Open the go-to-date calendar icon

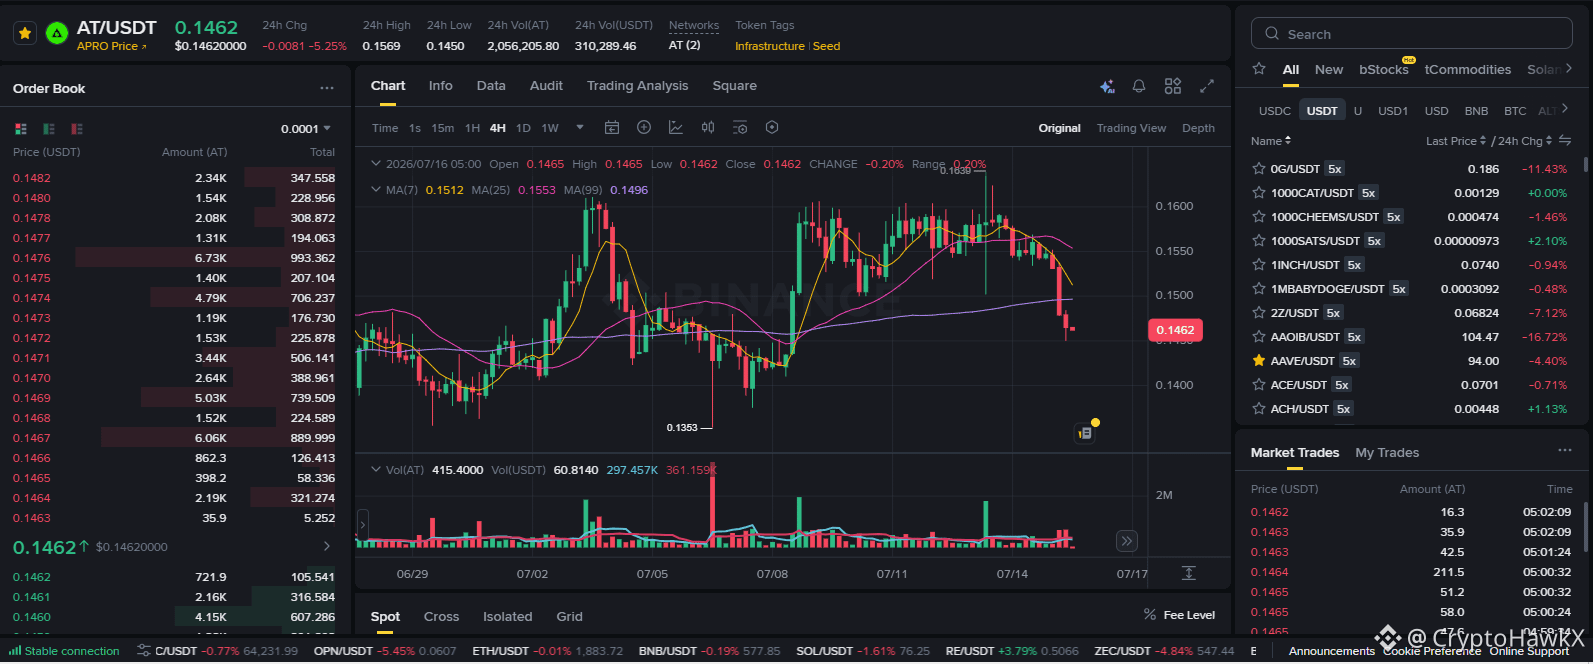pyautogui.click(x=612, y=127)
